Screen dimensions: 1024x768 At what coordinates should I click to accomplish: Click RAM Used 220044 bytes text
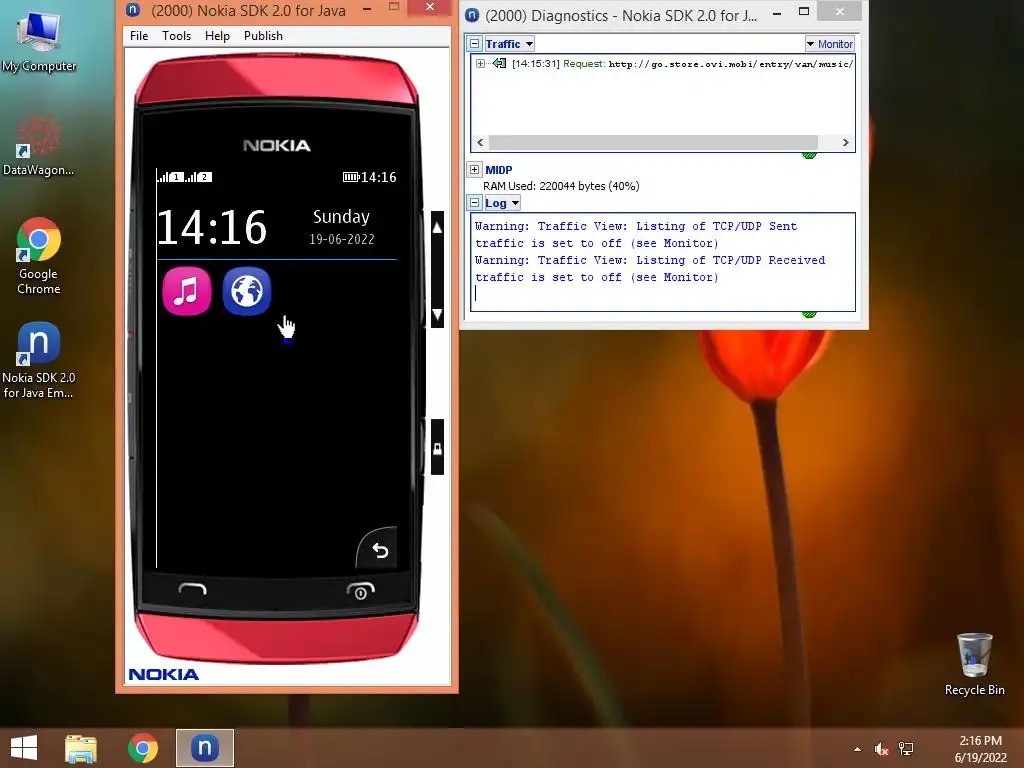561,186
